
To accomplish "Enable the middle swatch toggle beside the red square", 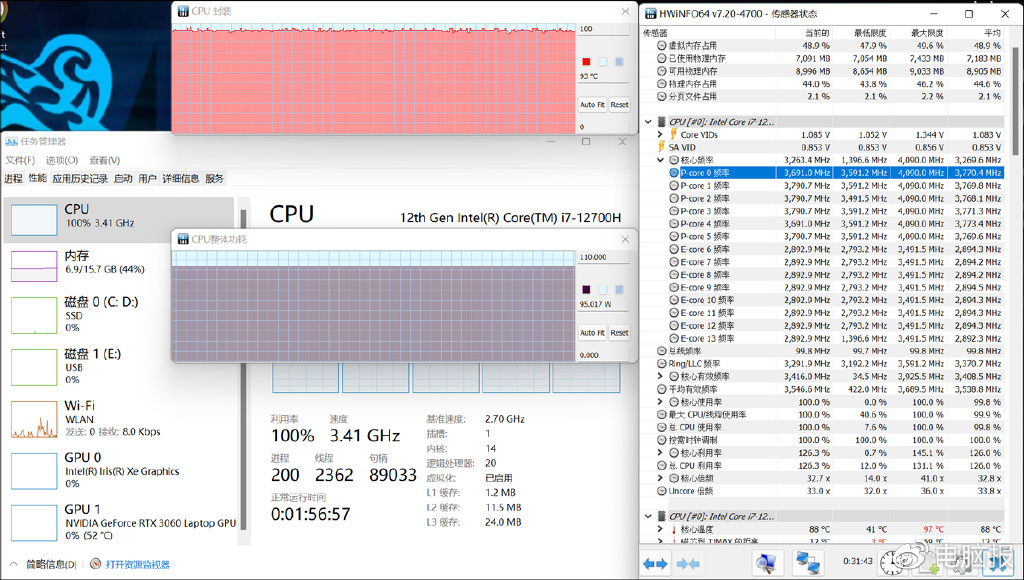I will tap(603, 61).
